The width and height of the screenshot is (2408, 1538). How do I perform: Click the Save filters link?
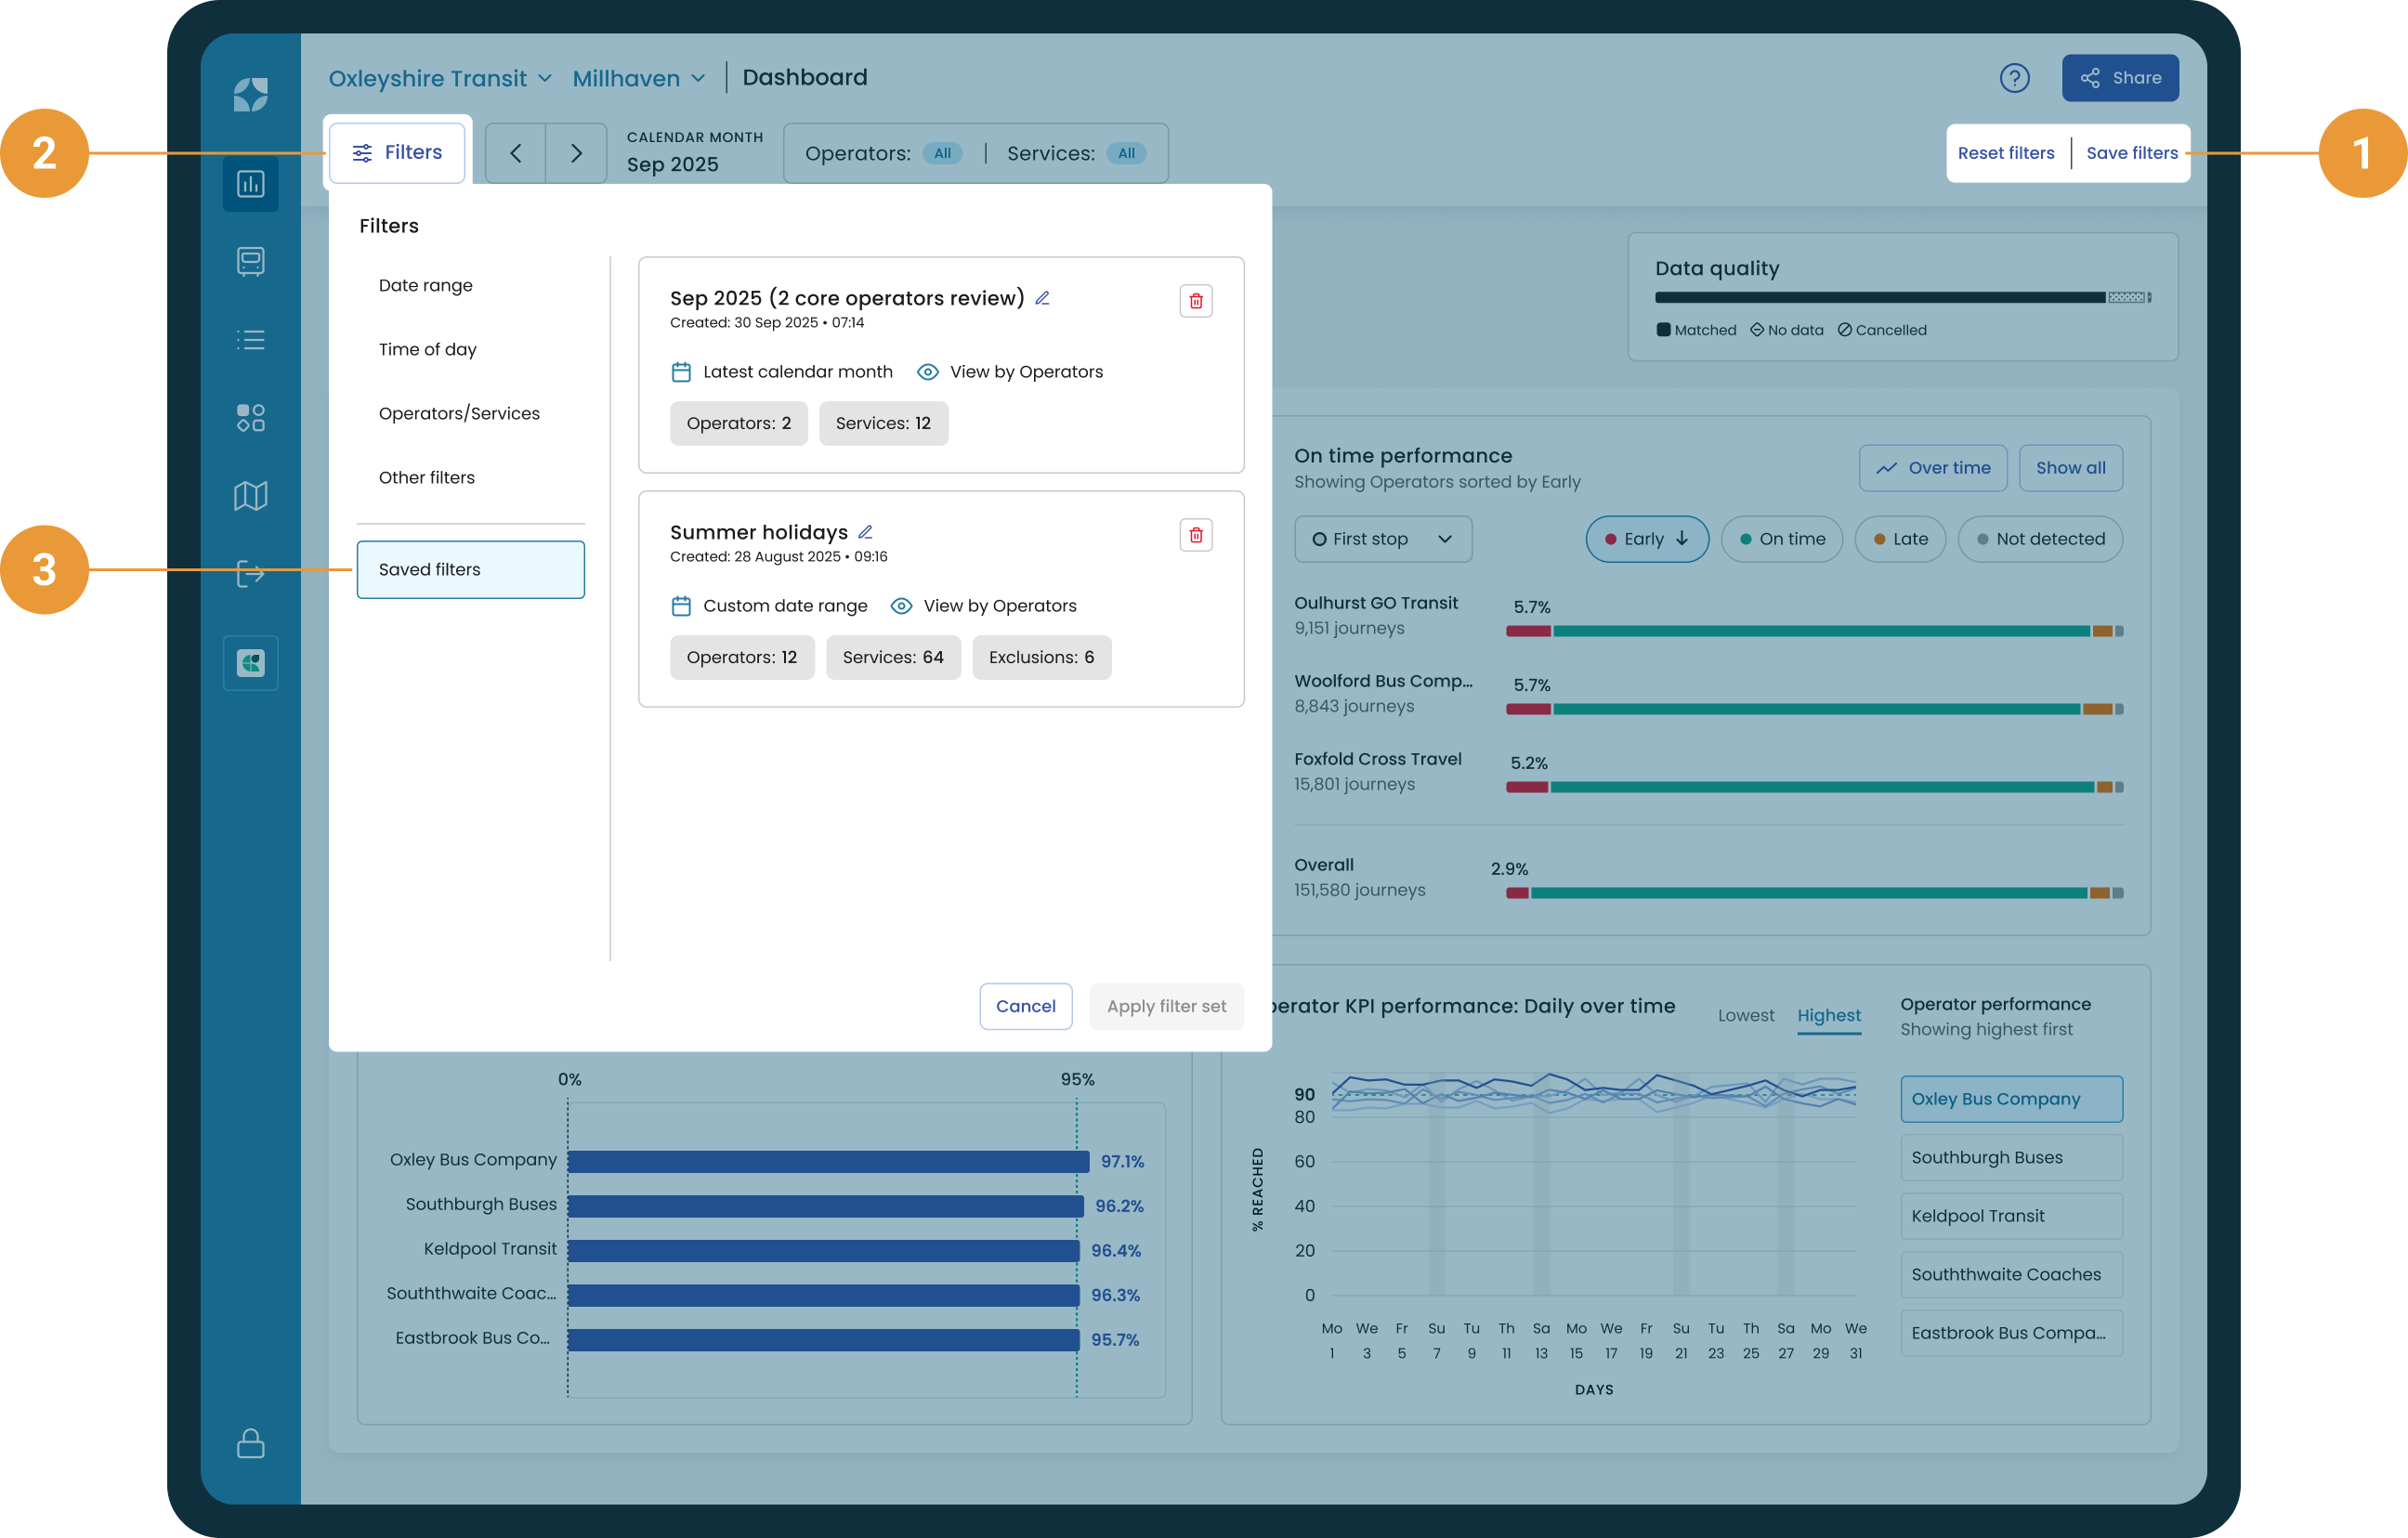pos(2131,153)
